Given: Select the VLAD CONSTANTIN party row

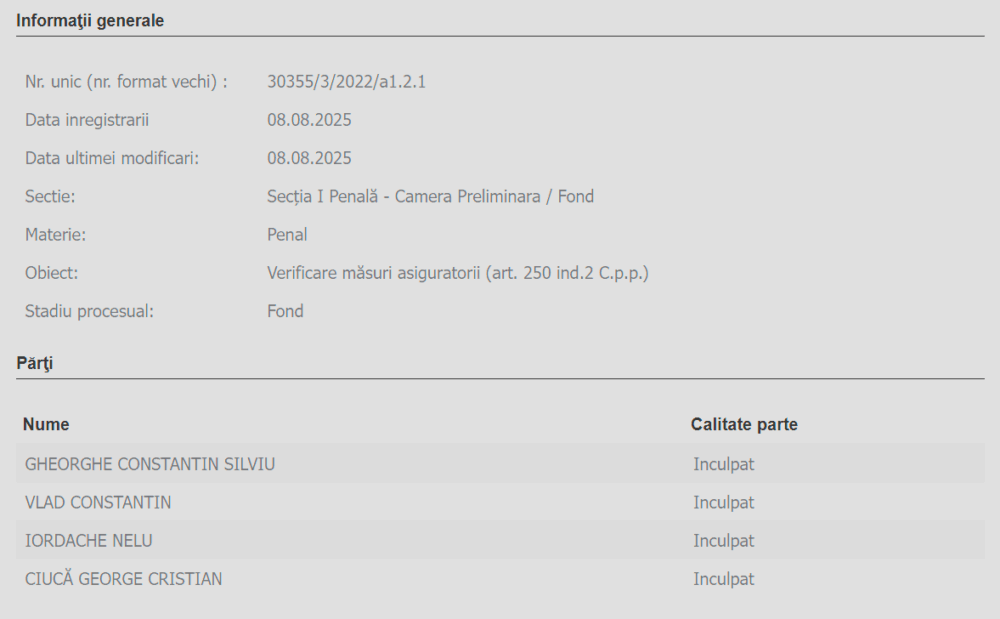Looking at the screenshot, I should coord(501,502).
